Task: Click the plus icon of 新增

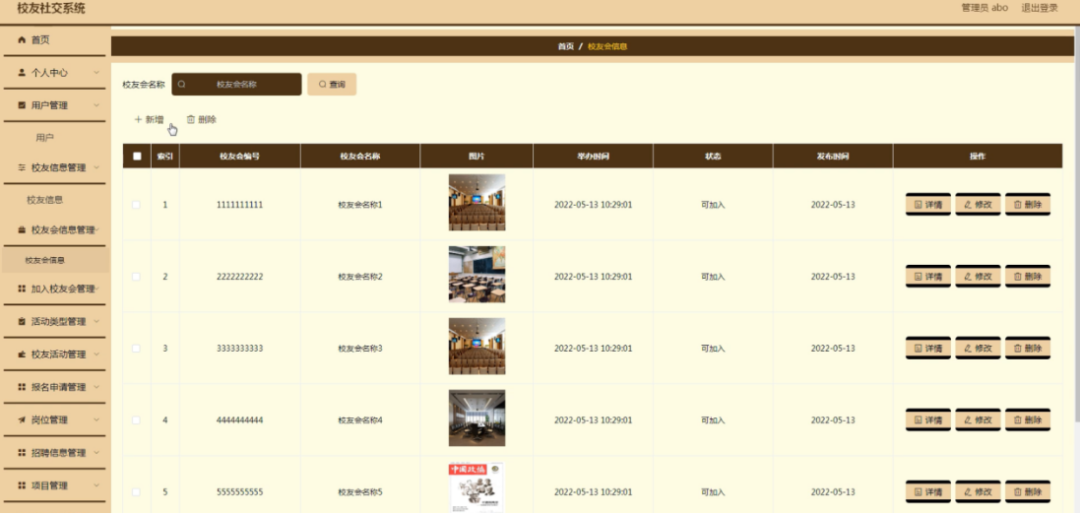Action: (x=138, y=119)
